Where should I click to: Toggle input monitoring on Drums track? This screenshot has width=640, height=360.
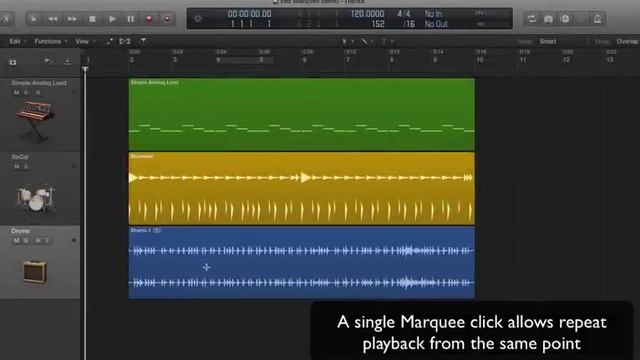point(47,240)
